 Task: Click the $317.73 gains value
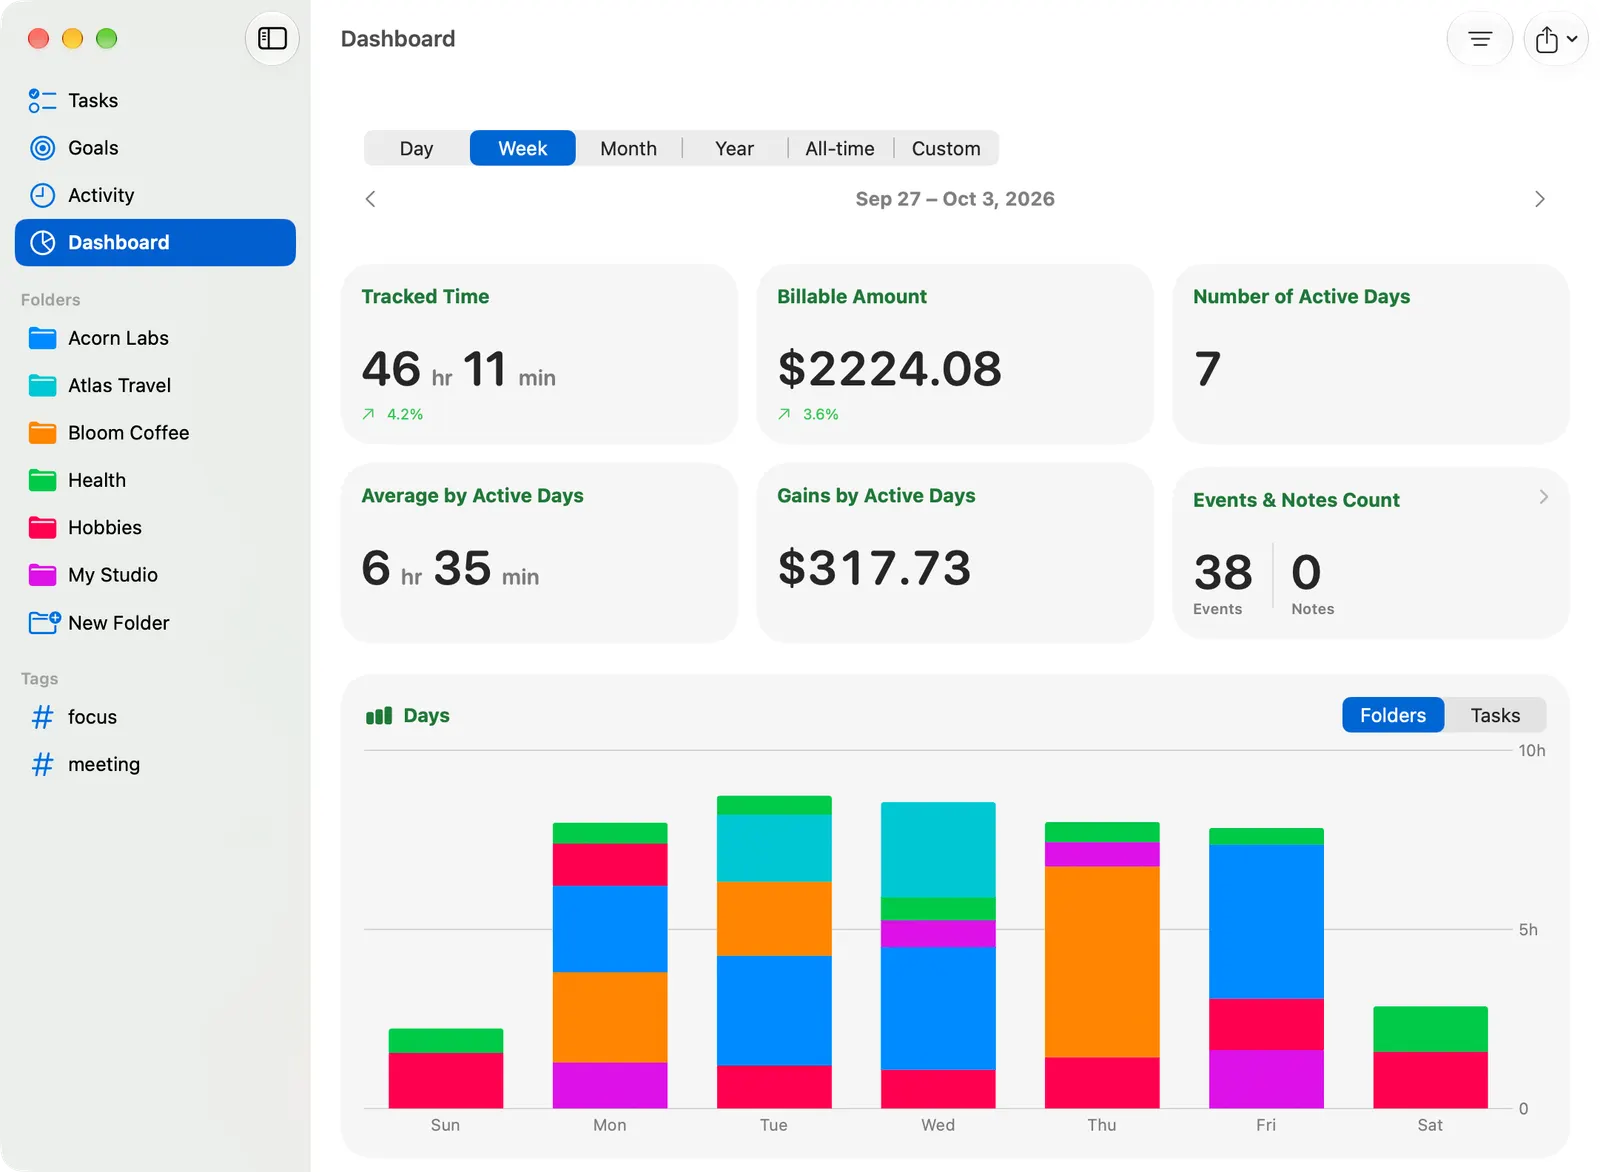click(874, 568)
